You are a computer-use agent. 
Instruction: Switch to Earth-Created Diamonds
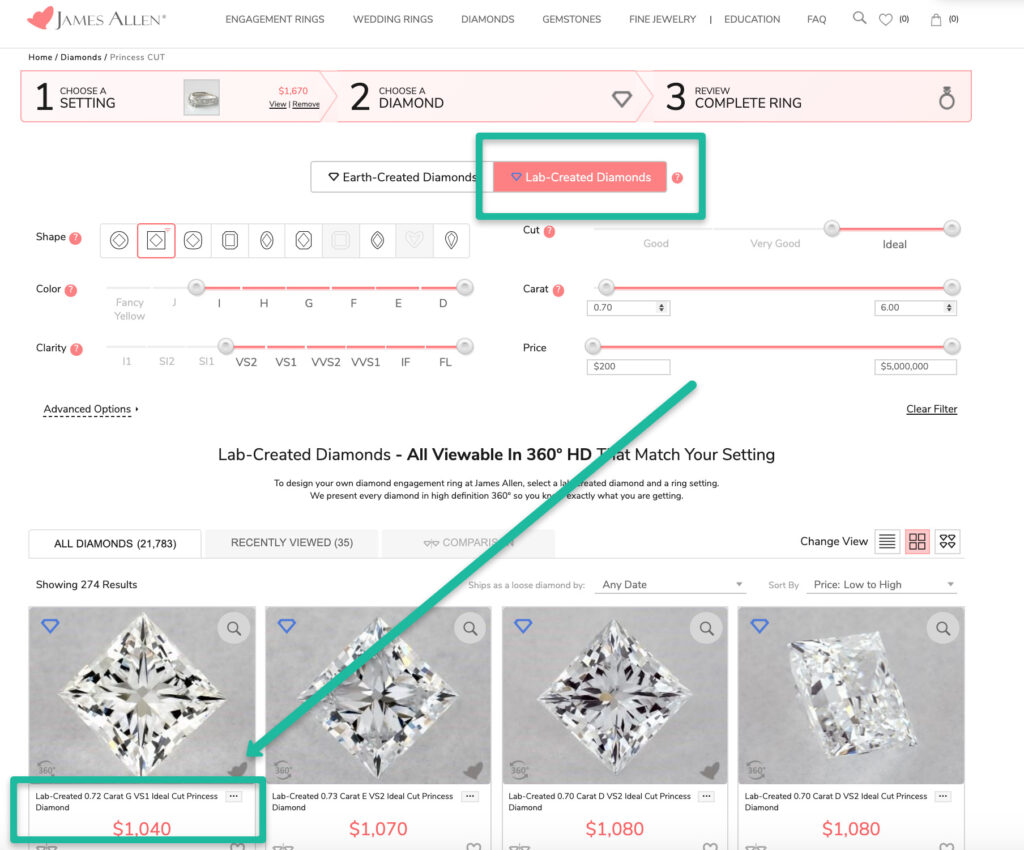pos(402,177)
